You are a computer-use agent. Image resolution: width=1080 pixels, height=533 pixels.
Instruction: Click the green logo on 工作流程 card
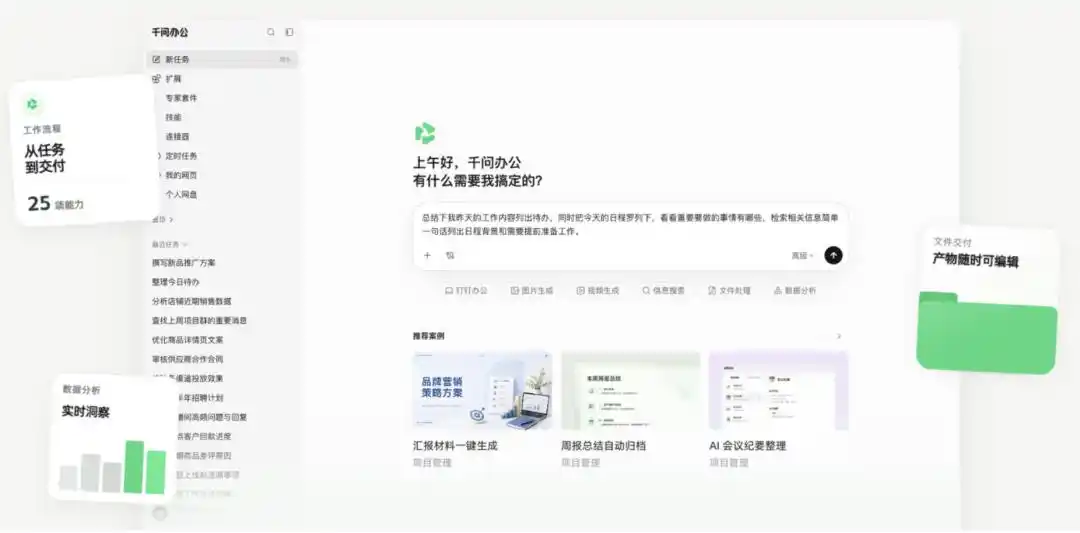click(x=32, y=104)
